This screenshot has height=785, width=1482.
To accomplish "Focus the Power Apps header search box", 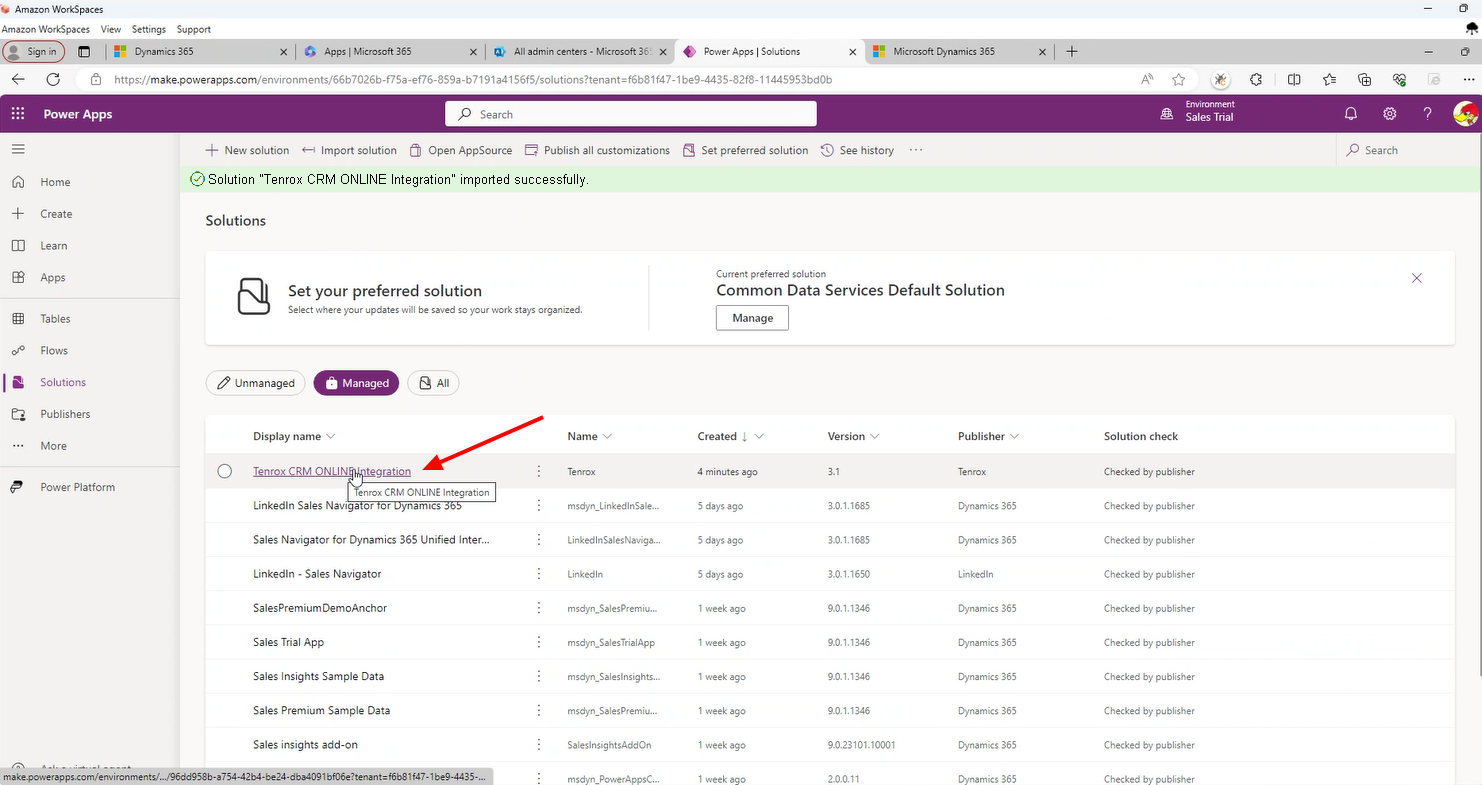I will pyautogui.click(x=630, y=114).
